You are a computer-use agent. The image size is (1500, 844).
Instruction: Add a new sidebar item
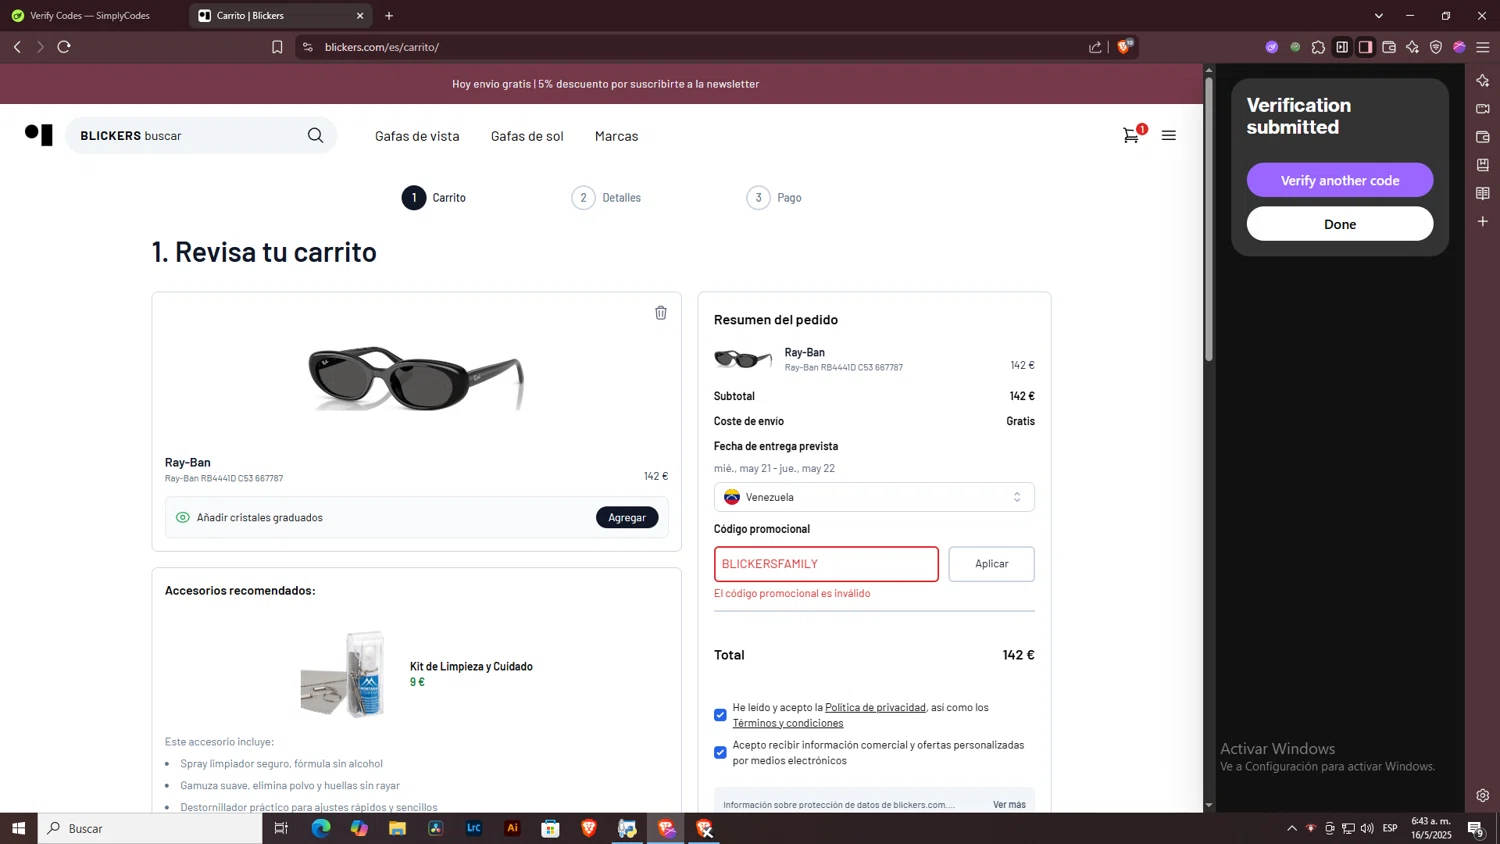[x=1483, y=221]
